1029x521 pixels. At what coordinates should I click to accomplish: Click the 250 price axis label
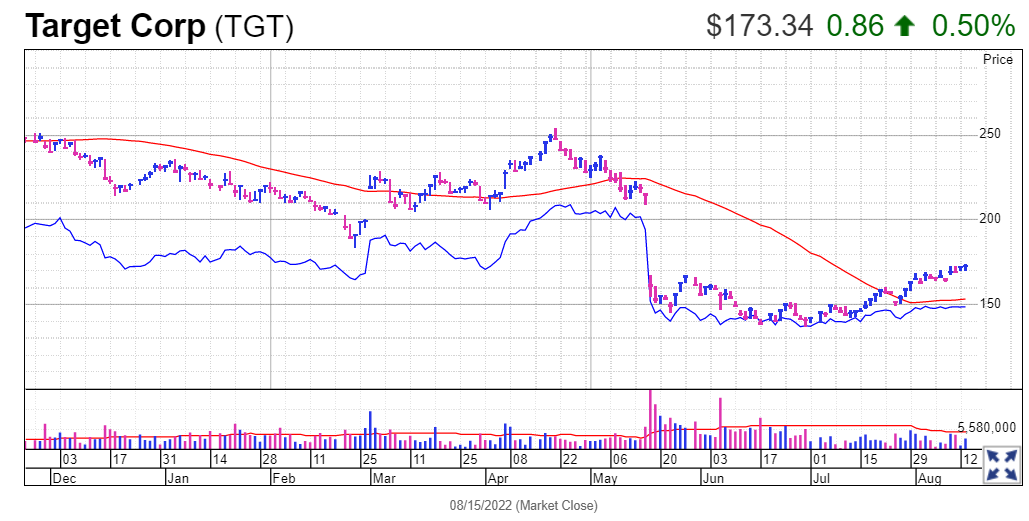tap(990, 135)
